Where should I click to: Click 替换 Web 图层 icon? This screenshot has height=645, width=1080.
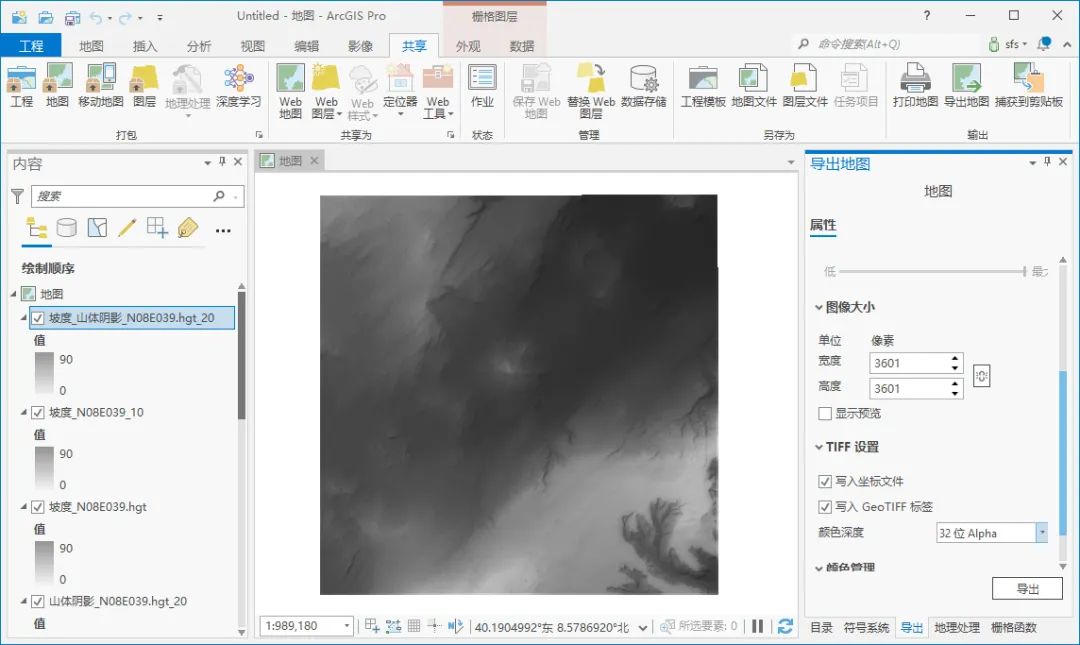tap(591, 90)
